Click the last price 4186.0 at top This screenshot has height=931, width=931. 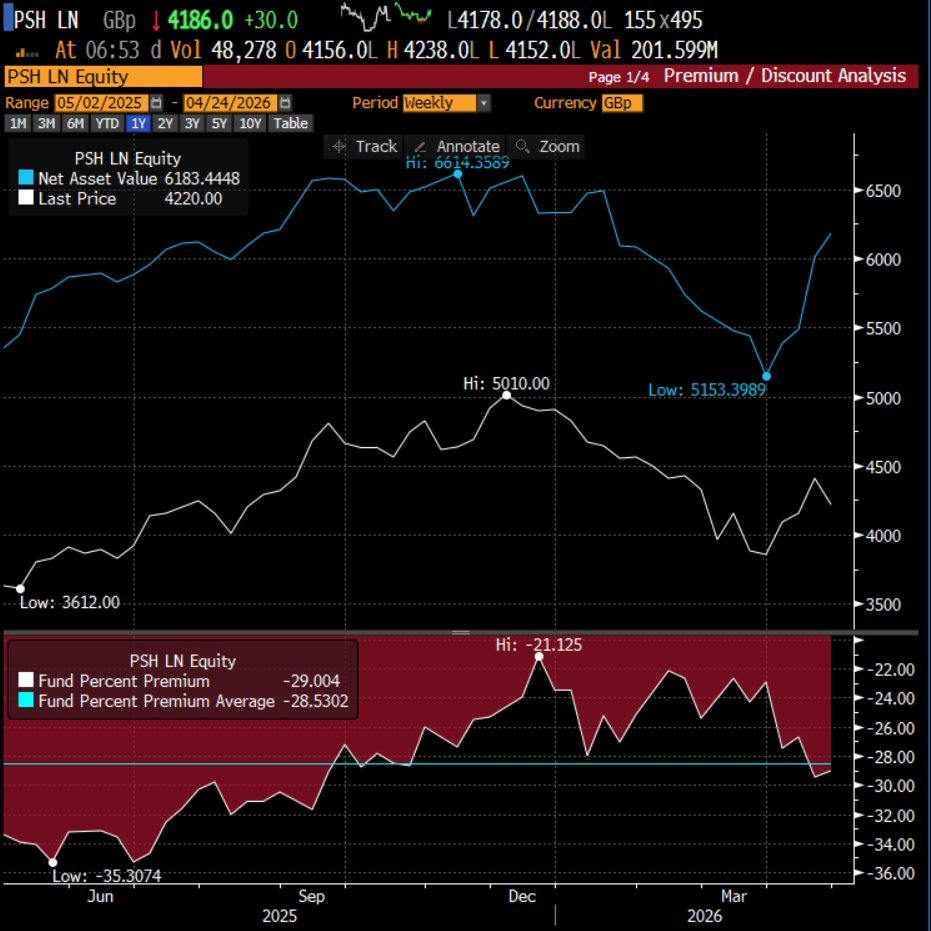(201, 20)
